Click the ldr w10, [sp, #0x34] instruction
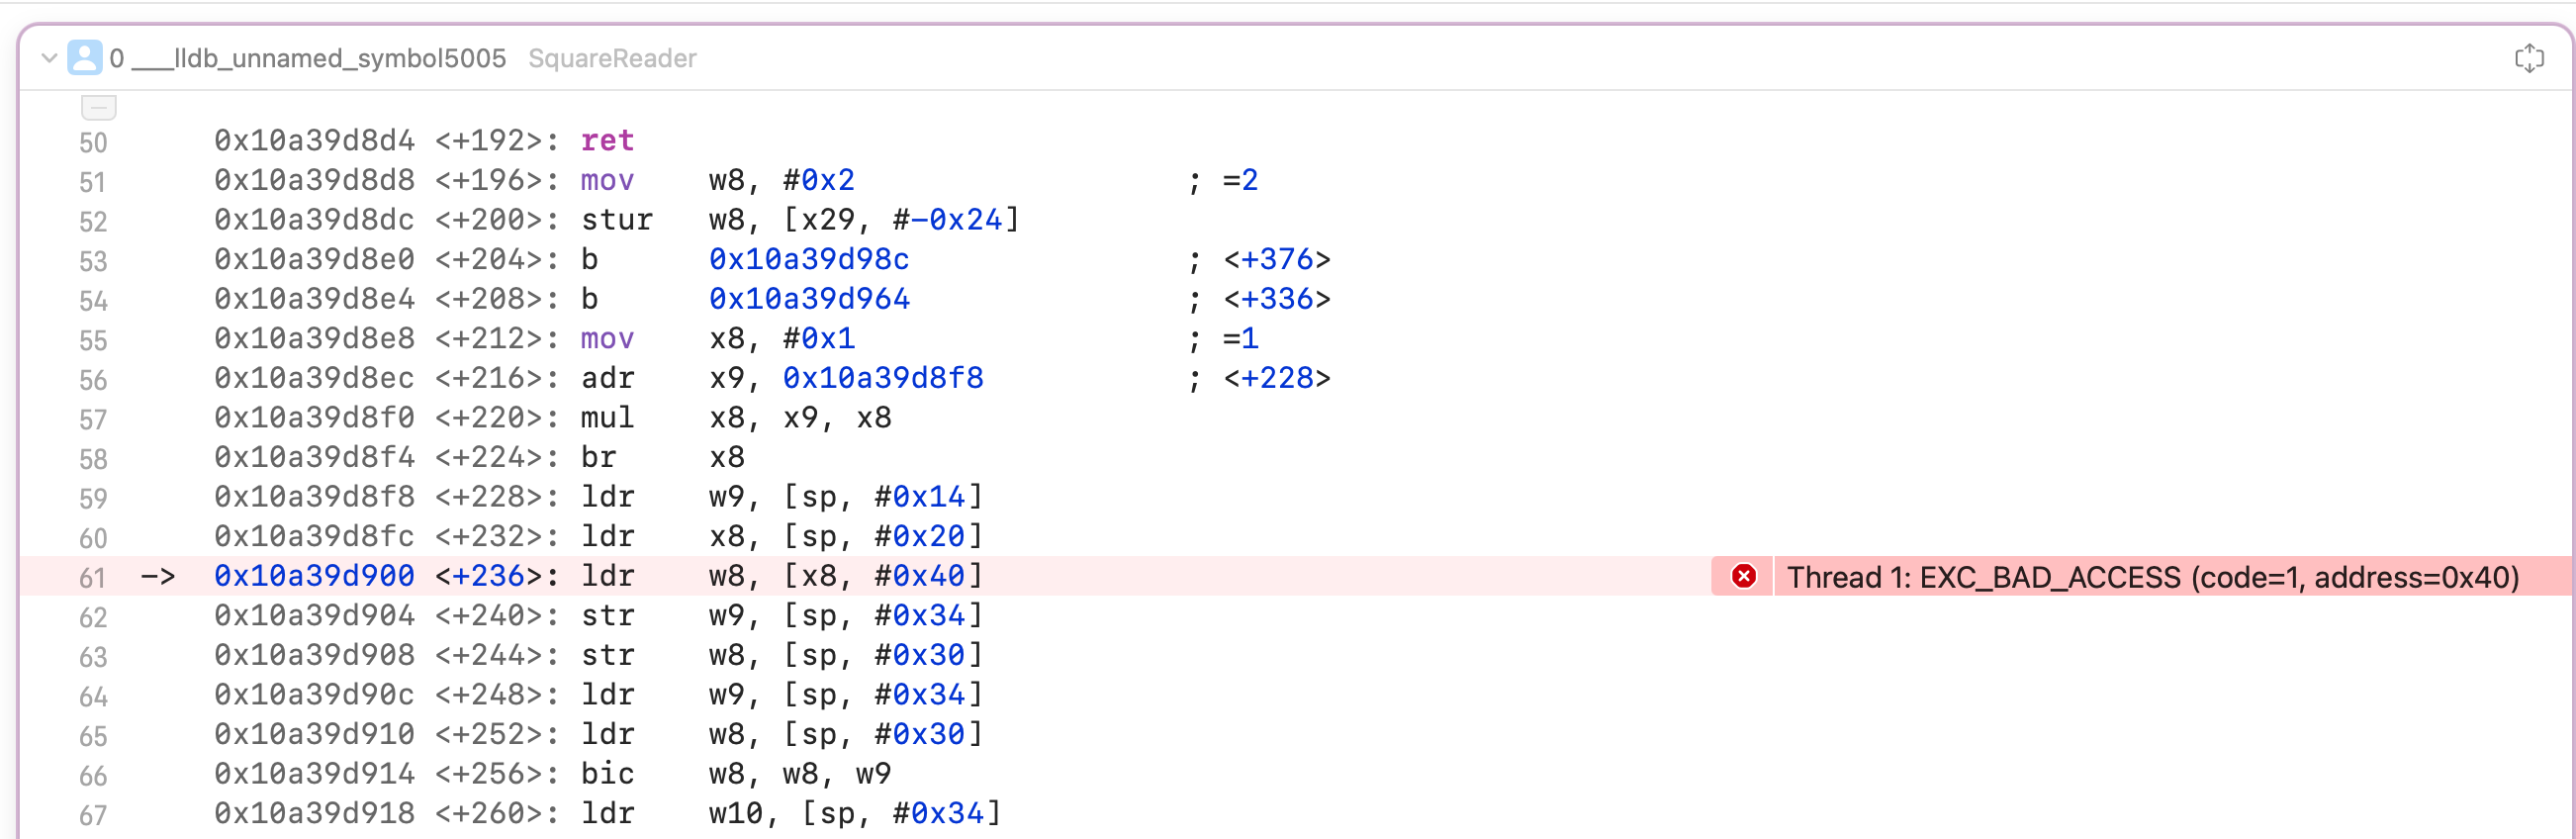Viewport: 2576px width, 839px height. click(x=790, y=813)
